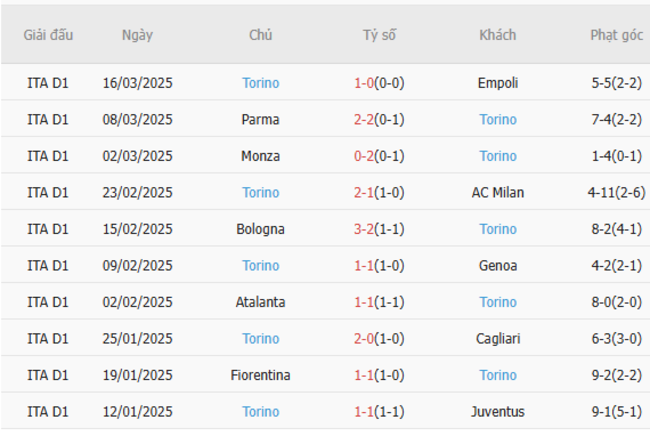Open the 2-2 score of Parma match
The height and width of the screenshot is (436, 650).
(364, 119)
